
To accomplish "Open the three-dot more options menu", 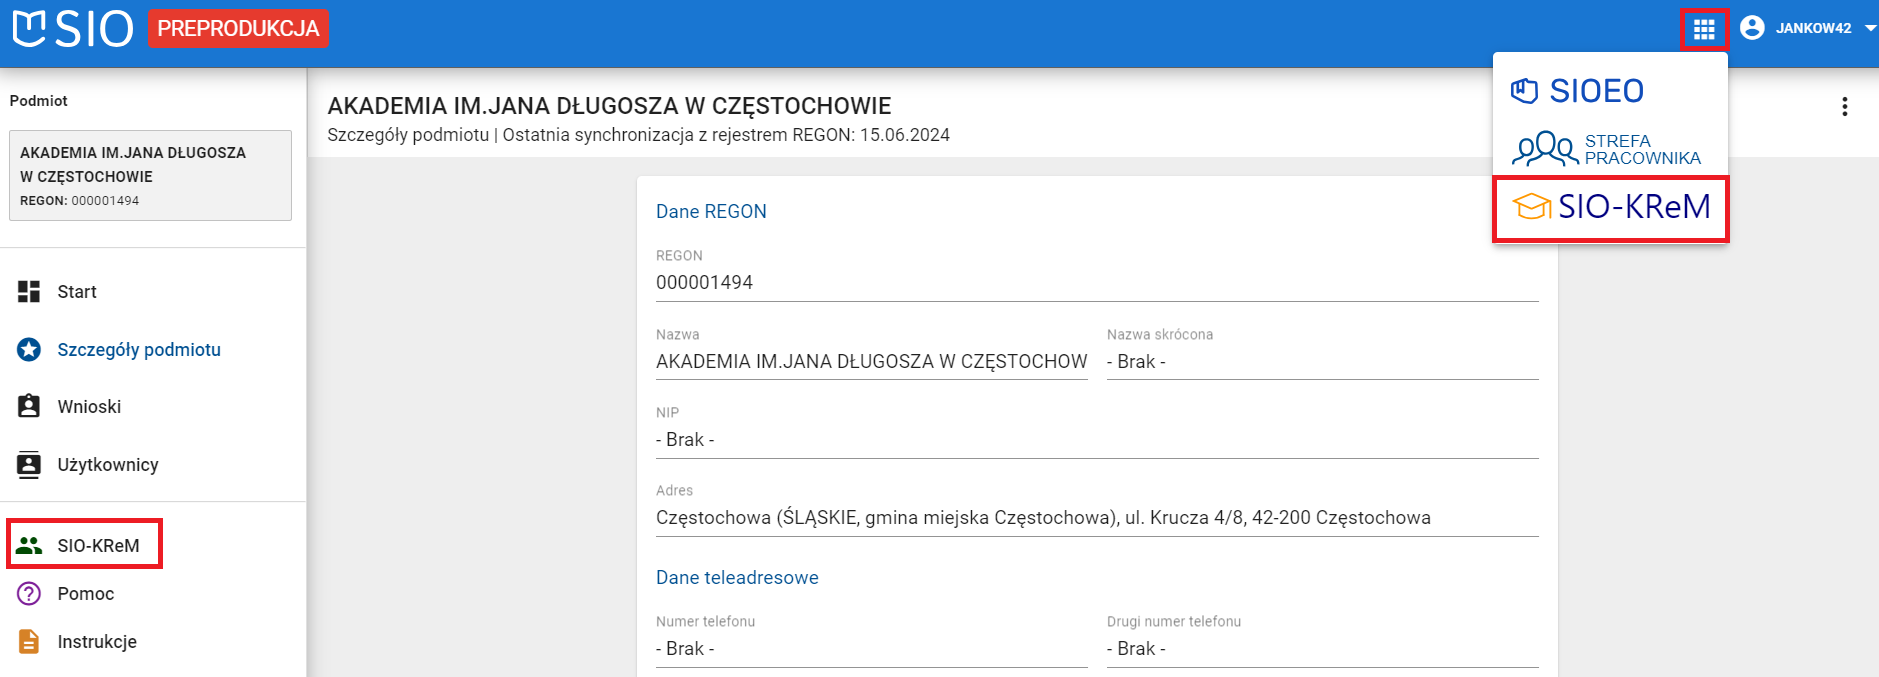I will pyautogui.click(x=1844, y=107).
